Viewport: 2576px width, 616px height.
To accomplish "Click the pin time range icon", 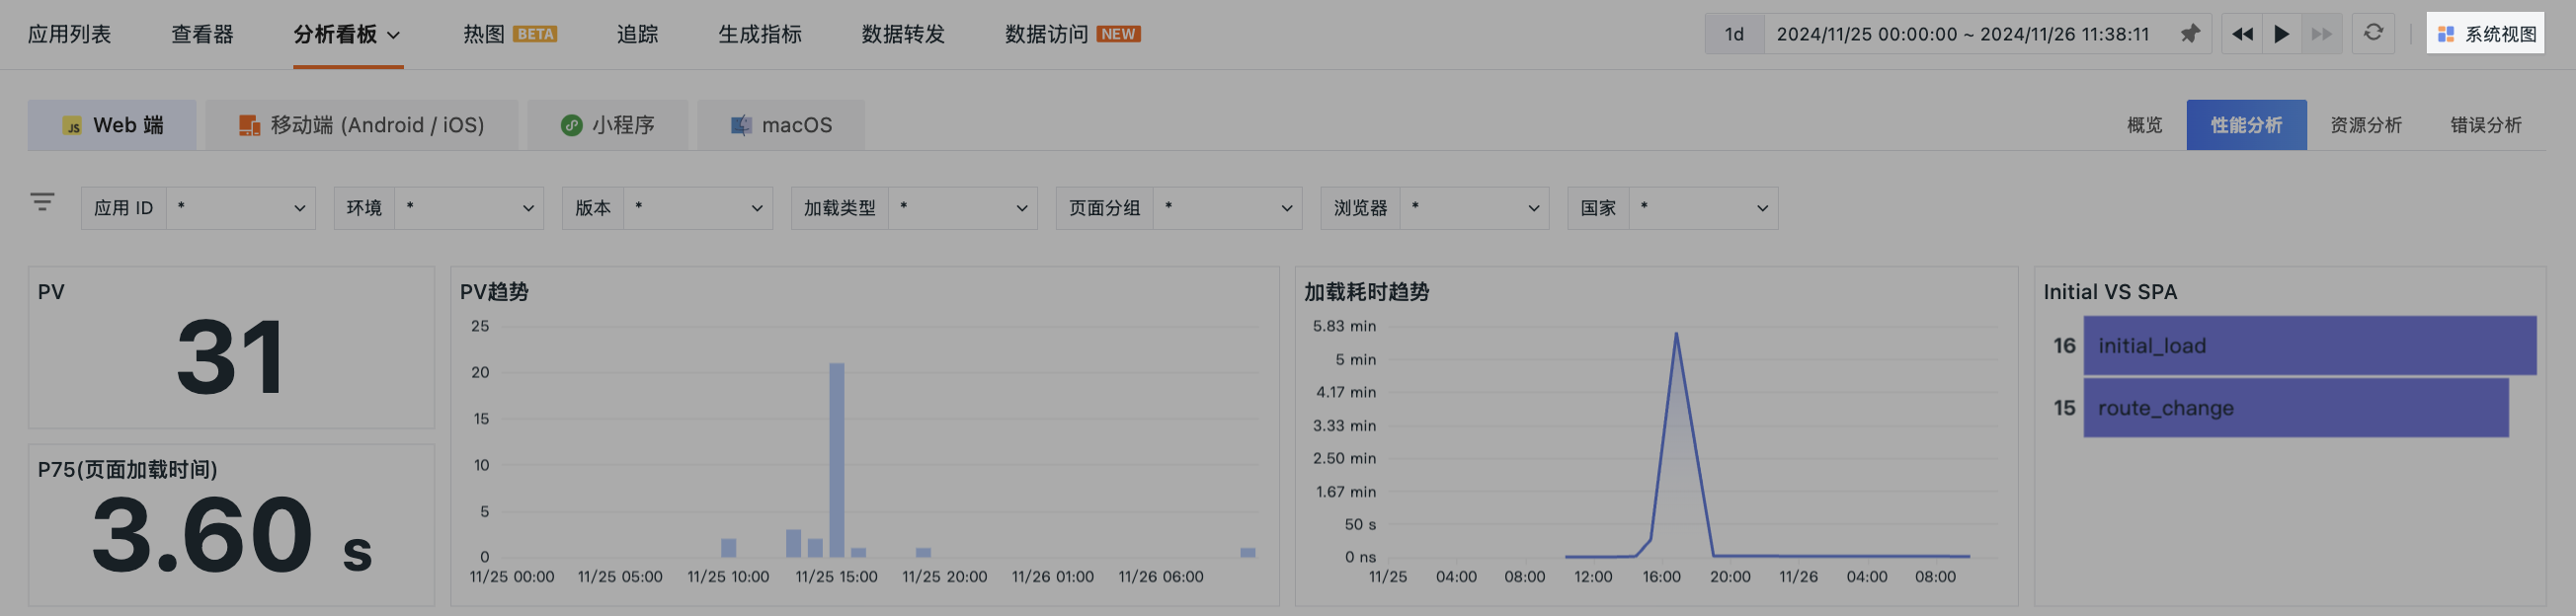I will (2190, 34).
